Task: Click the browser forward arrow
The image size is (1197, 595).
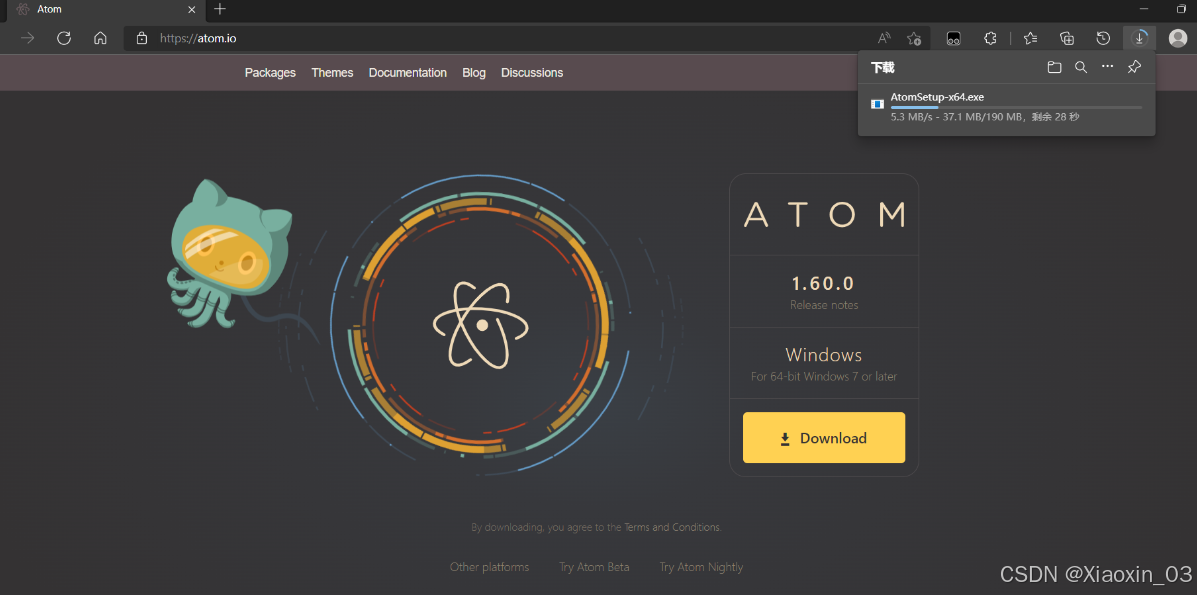Action: point(27,38)
